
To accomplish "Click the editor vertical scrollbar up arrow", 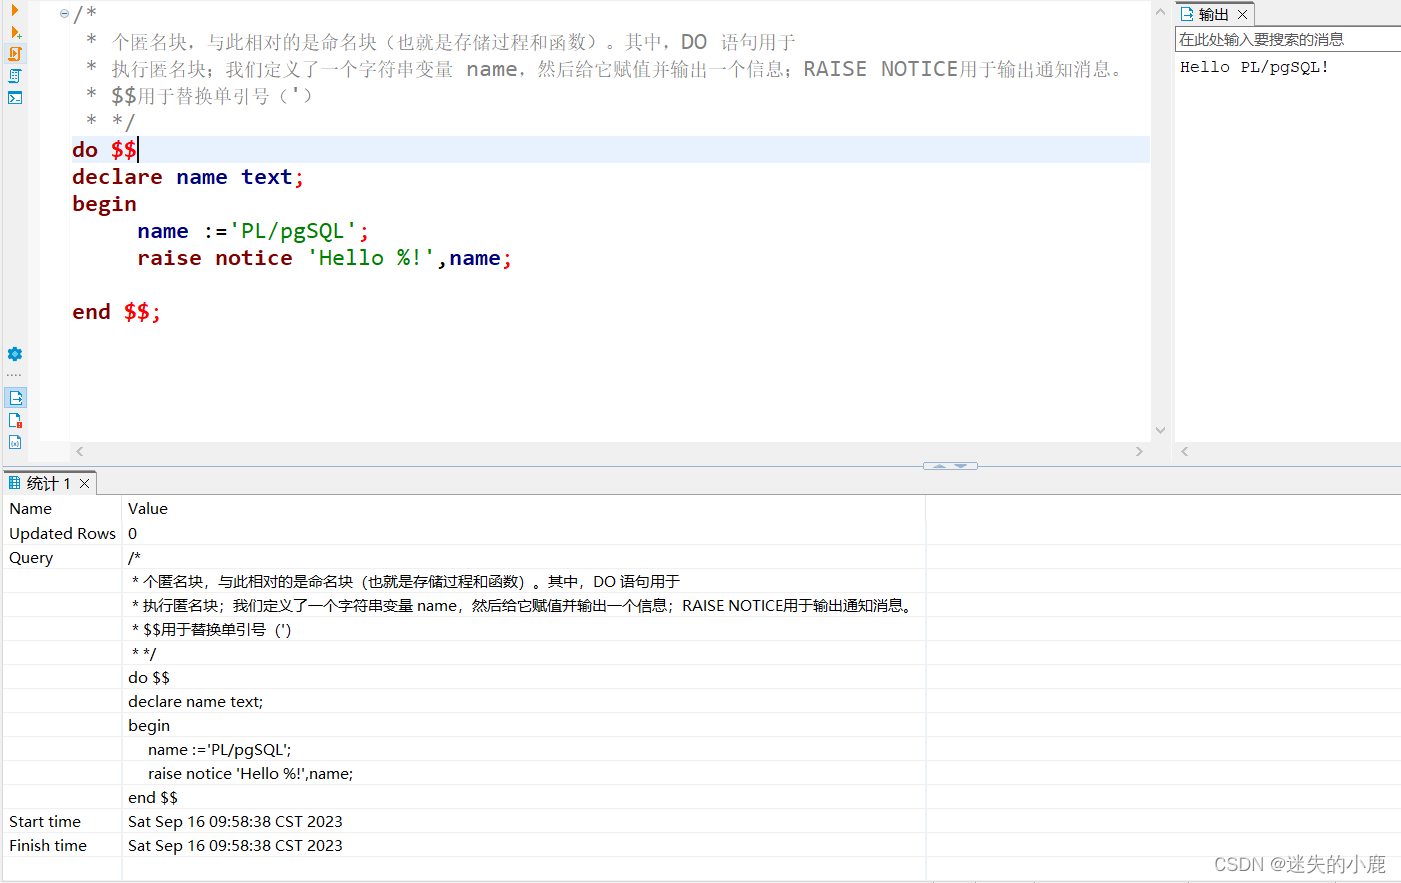I will click(1160, 12).
